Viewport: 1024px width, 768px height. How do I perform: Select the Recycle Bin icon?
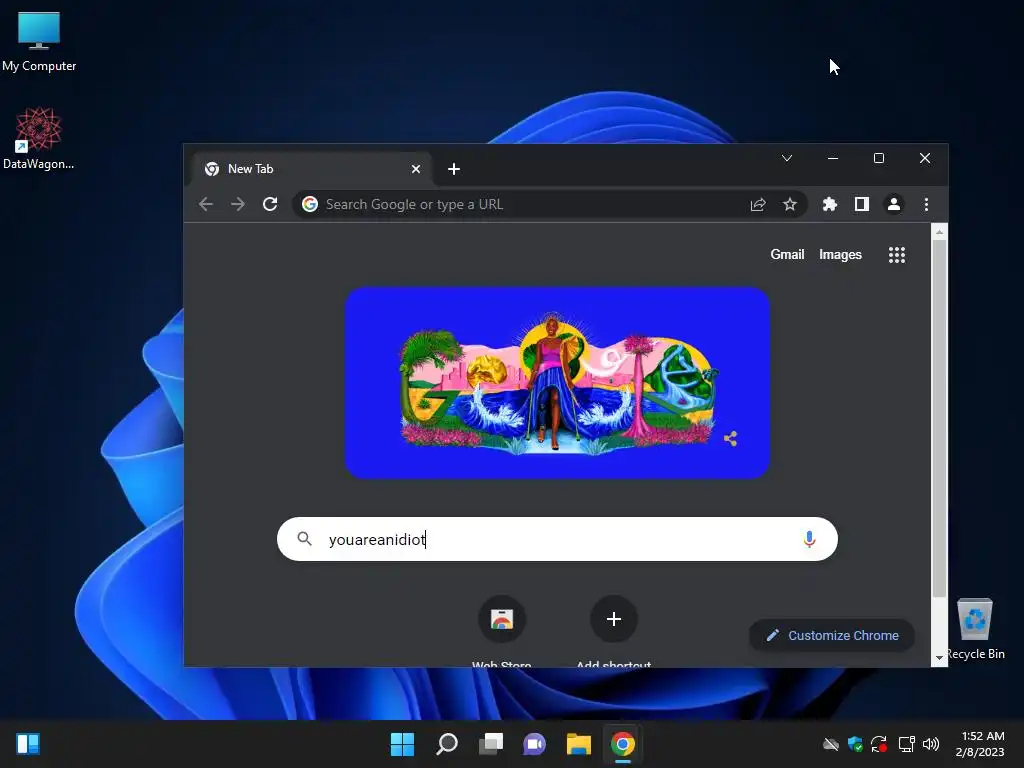point(975,628)
